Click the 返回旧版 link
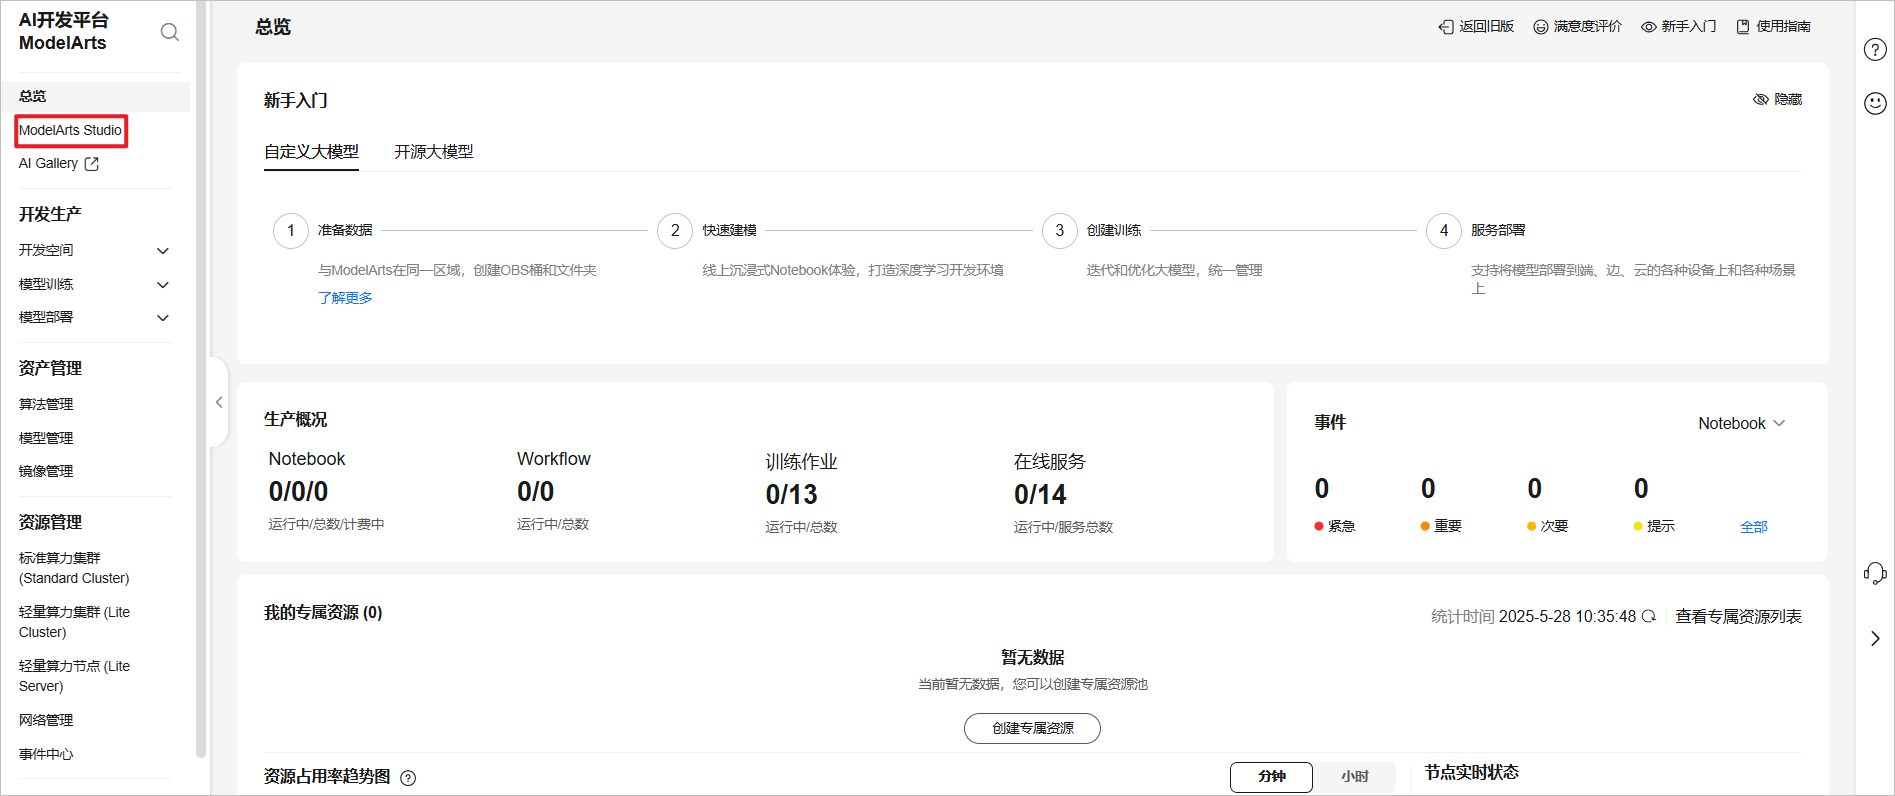Screen dimensions: 1895x796 coord(1486,27)
